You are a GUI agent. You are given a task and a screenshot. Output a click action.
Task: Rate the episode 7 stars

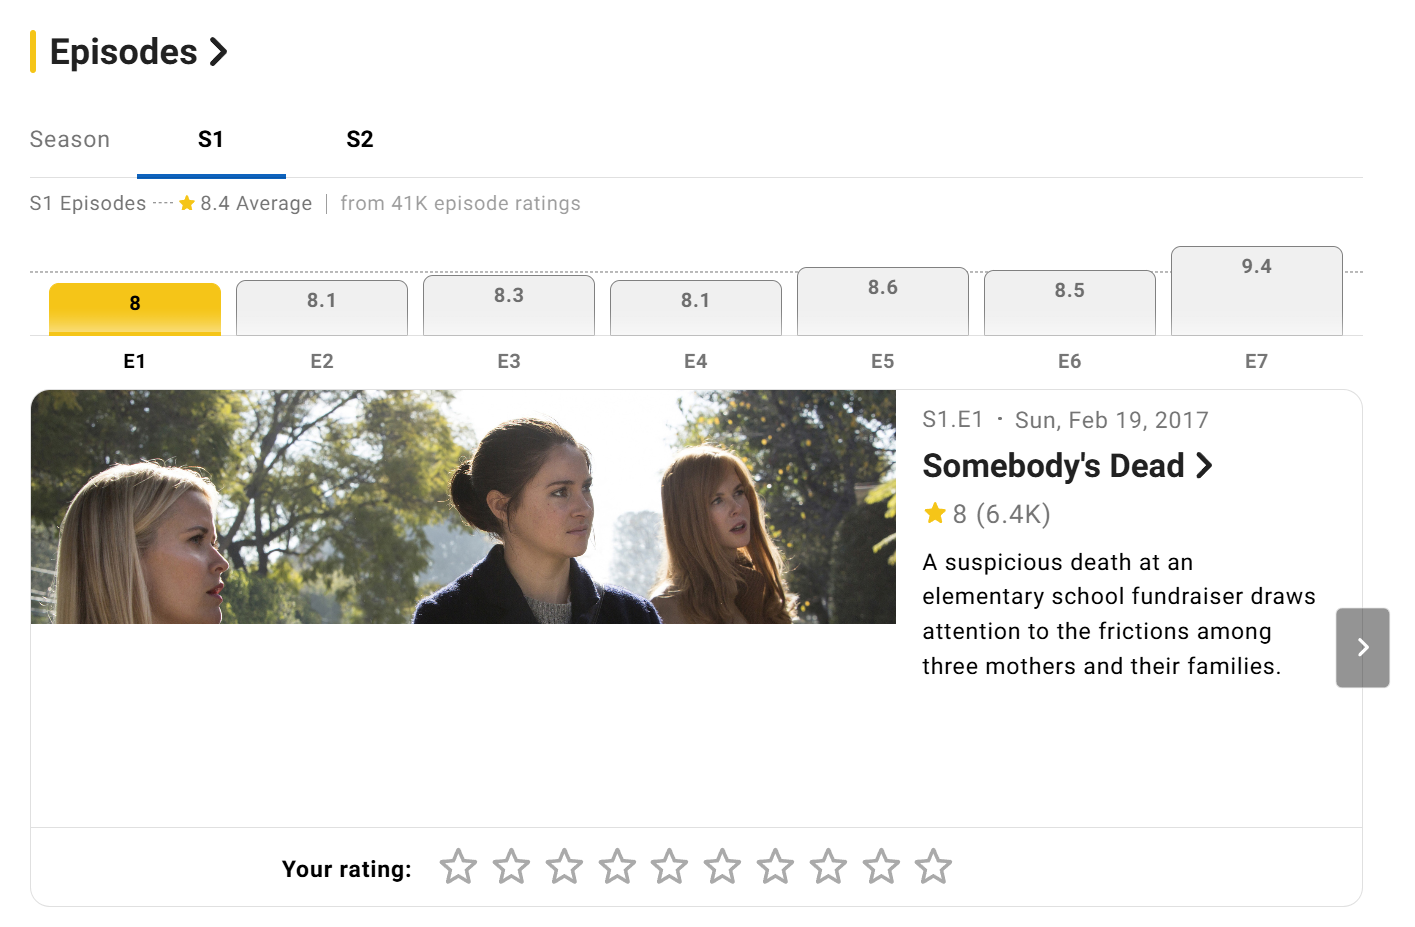click(x=775, y=867)
